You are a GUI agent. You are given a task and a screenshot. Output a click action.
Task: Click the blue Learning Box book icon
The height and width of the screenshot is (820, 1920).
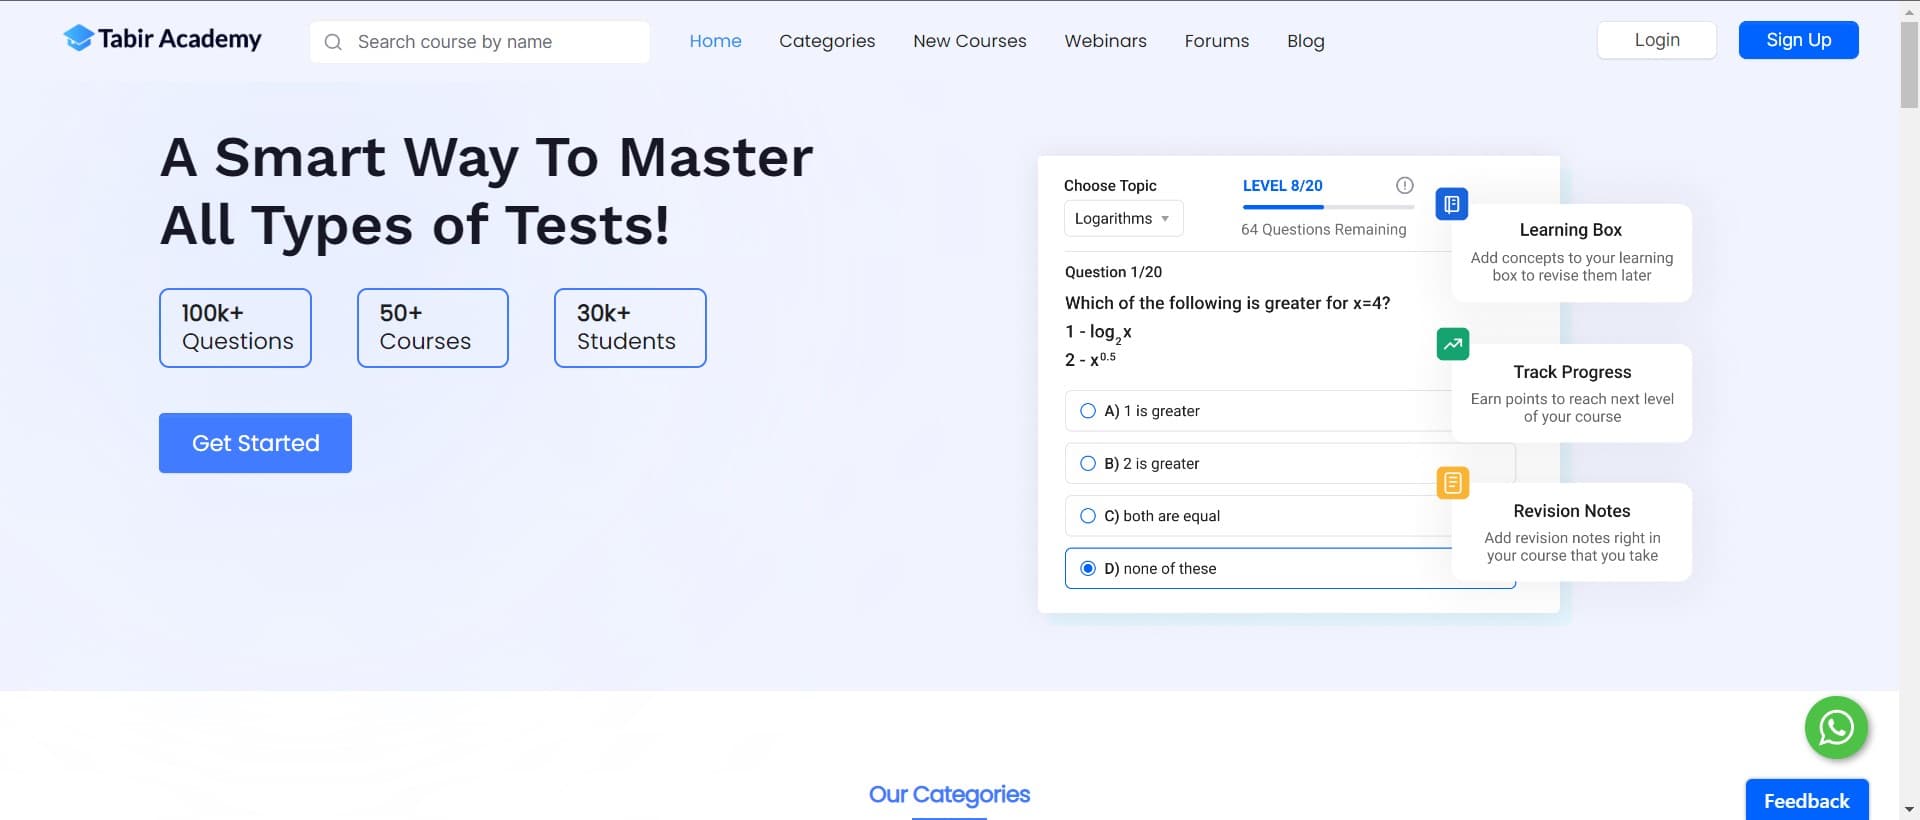coord(1451,204)
